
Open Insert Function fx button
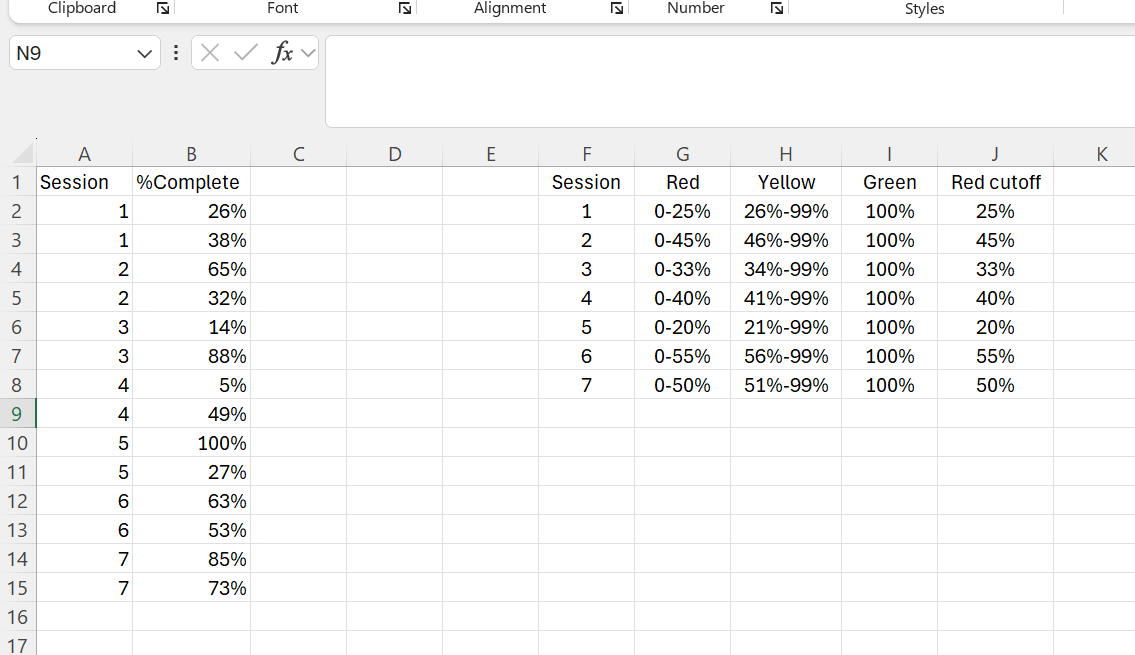pos(282,53)
